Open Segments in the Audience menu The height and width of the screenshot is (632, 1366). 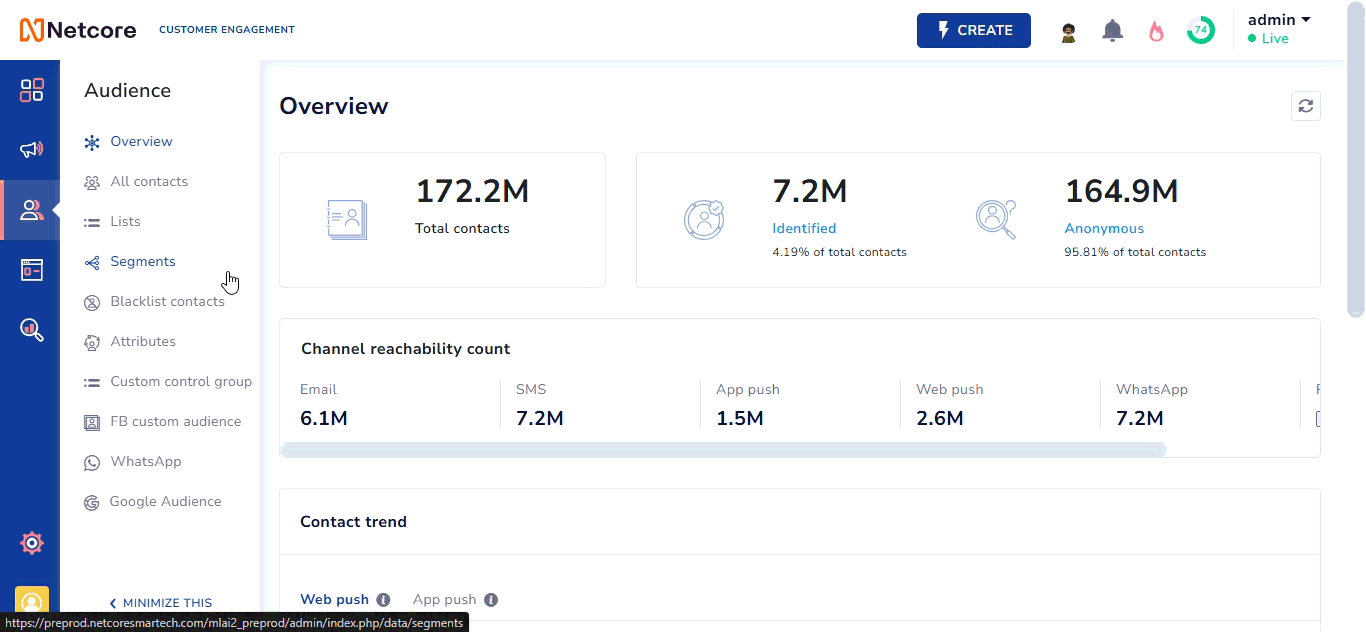143,262
